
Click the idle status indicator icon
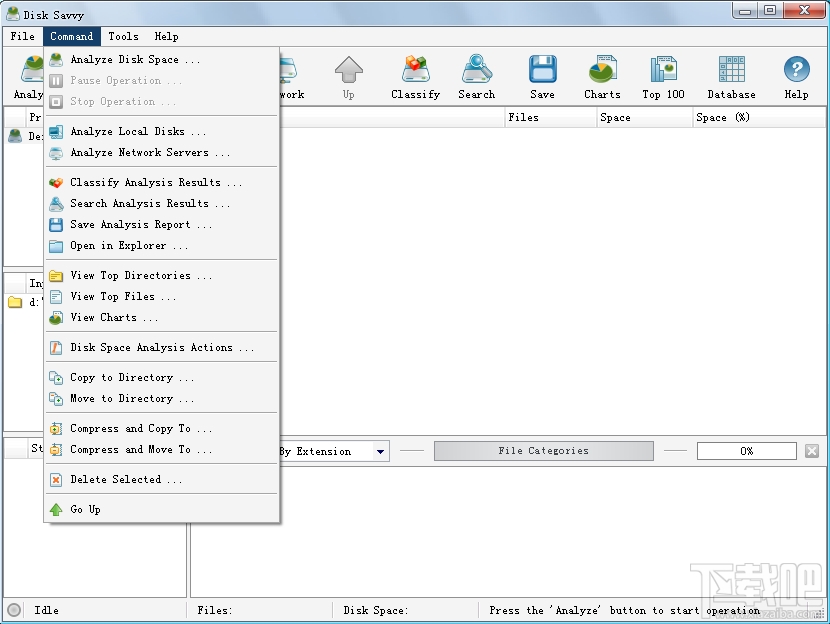[x=14, y=610]
